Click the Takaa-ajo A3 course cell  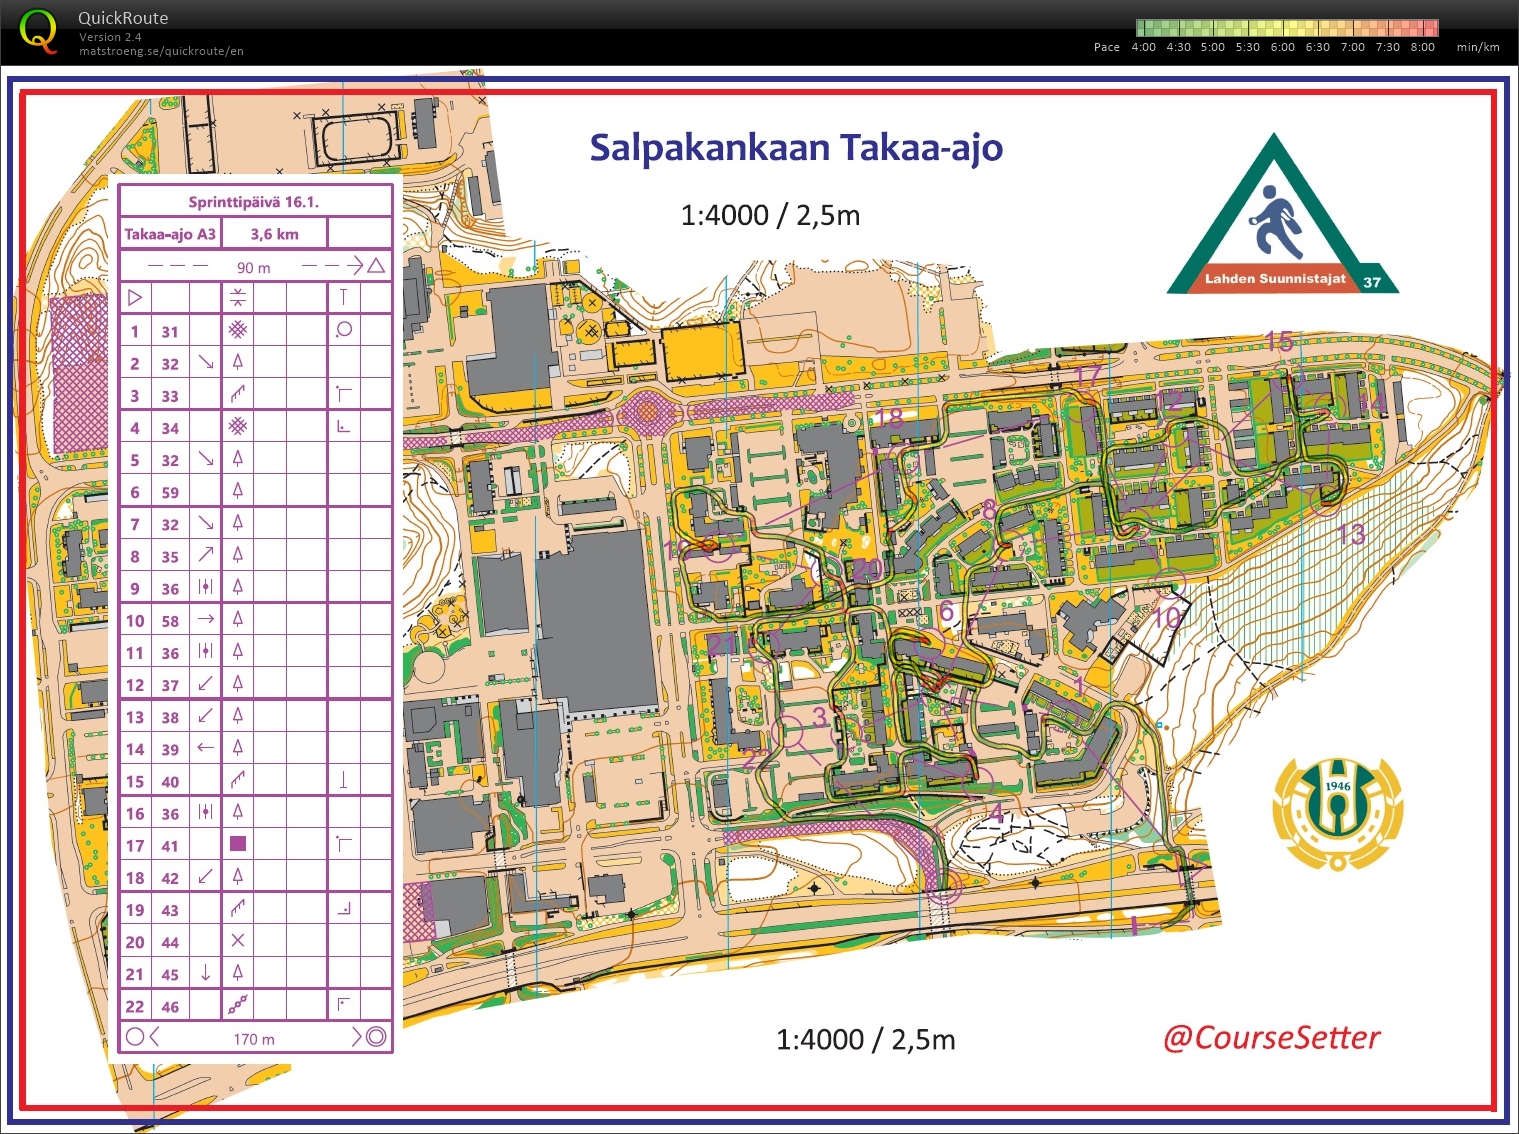(170, 234)
